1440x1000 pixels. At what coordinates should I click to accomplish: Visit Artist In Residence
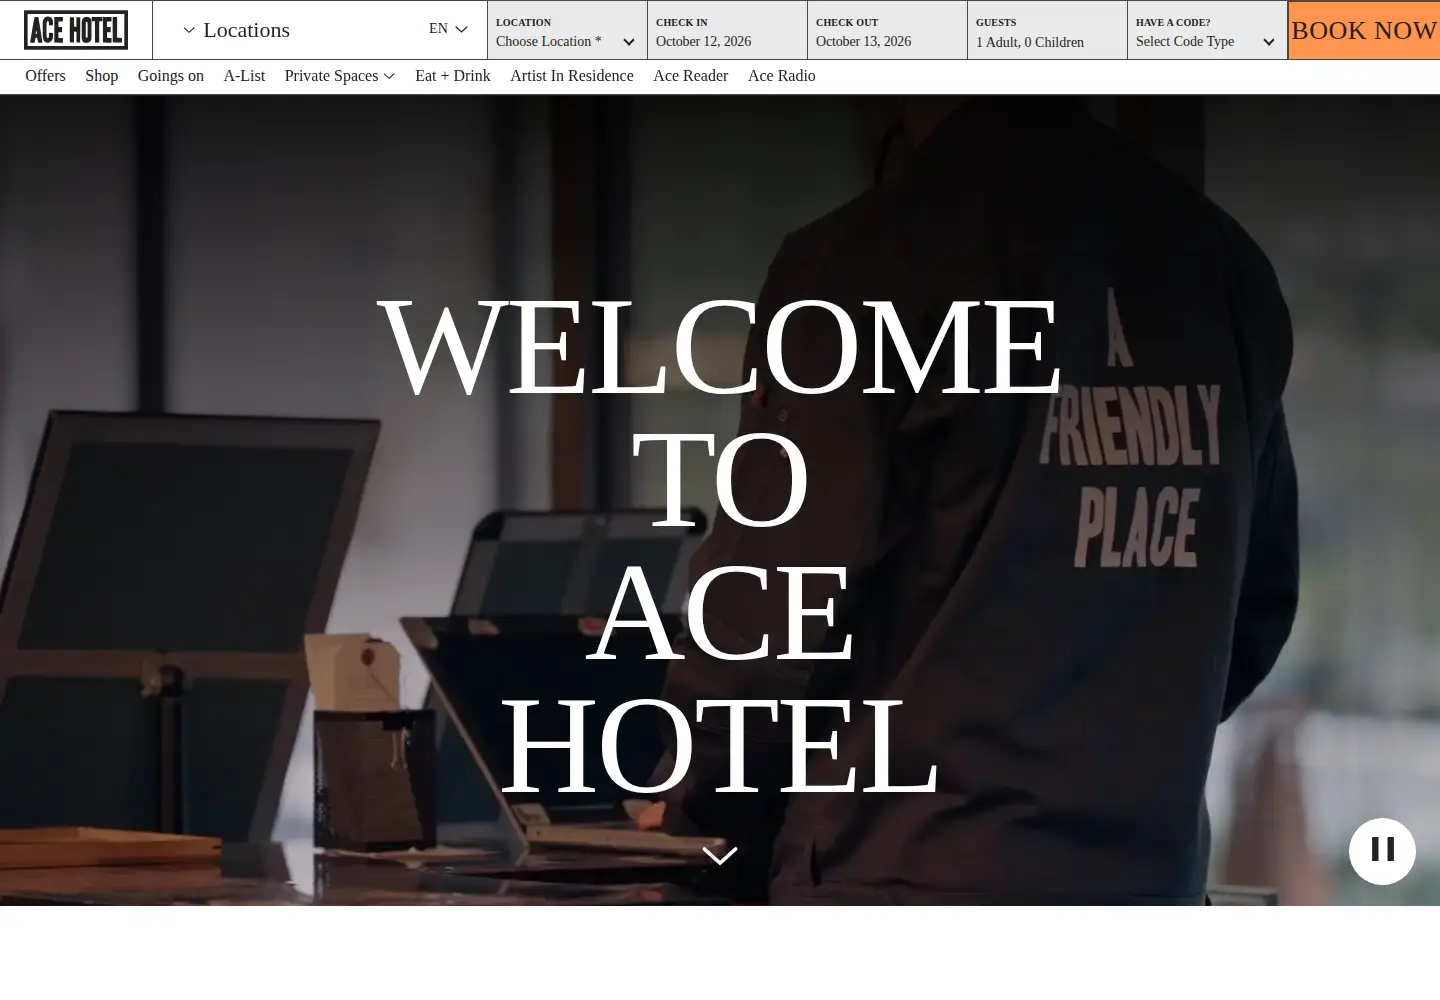pos(572,76)
